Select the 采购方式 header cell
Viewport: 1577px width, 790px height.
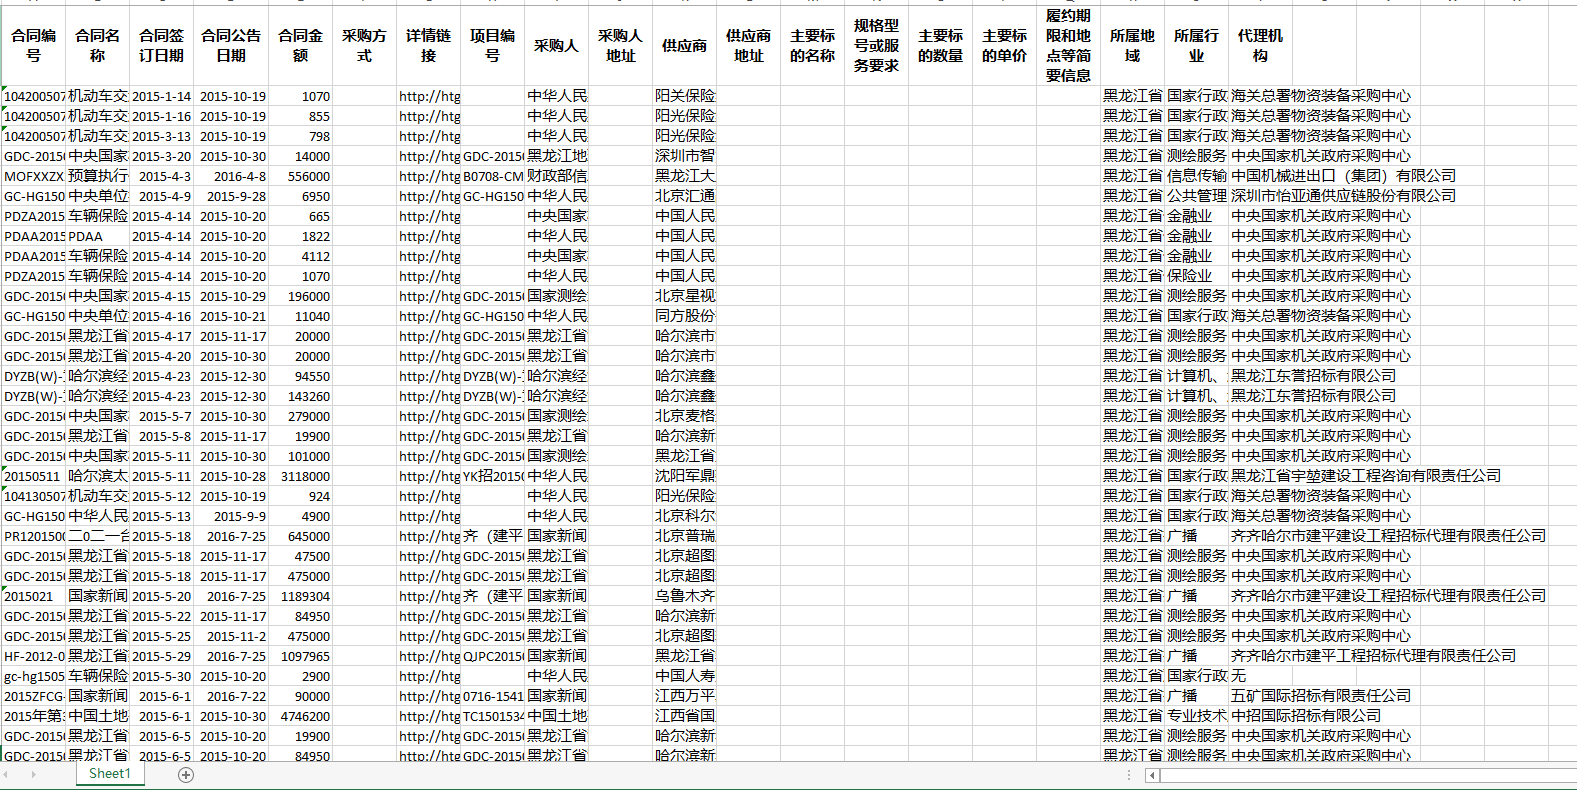point(364,46)
